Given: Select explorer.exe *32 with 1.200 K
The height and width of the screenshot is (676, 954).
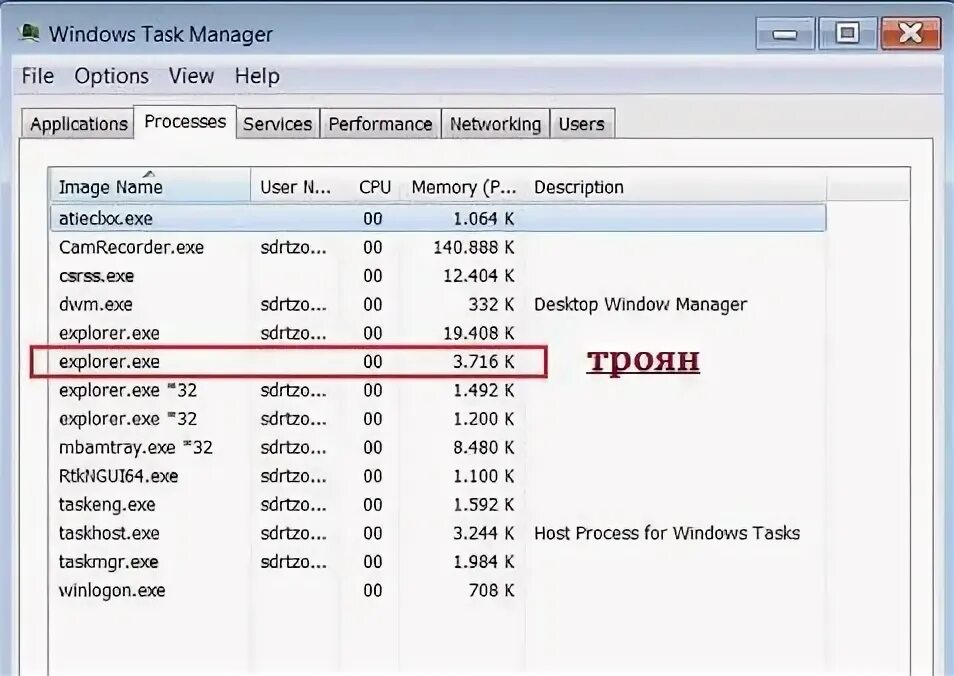Looking at the screenshot, I should pyautogui.click(x=437, y=419).
